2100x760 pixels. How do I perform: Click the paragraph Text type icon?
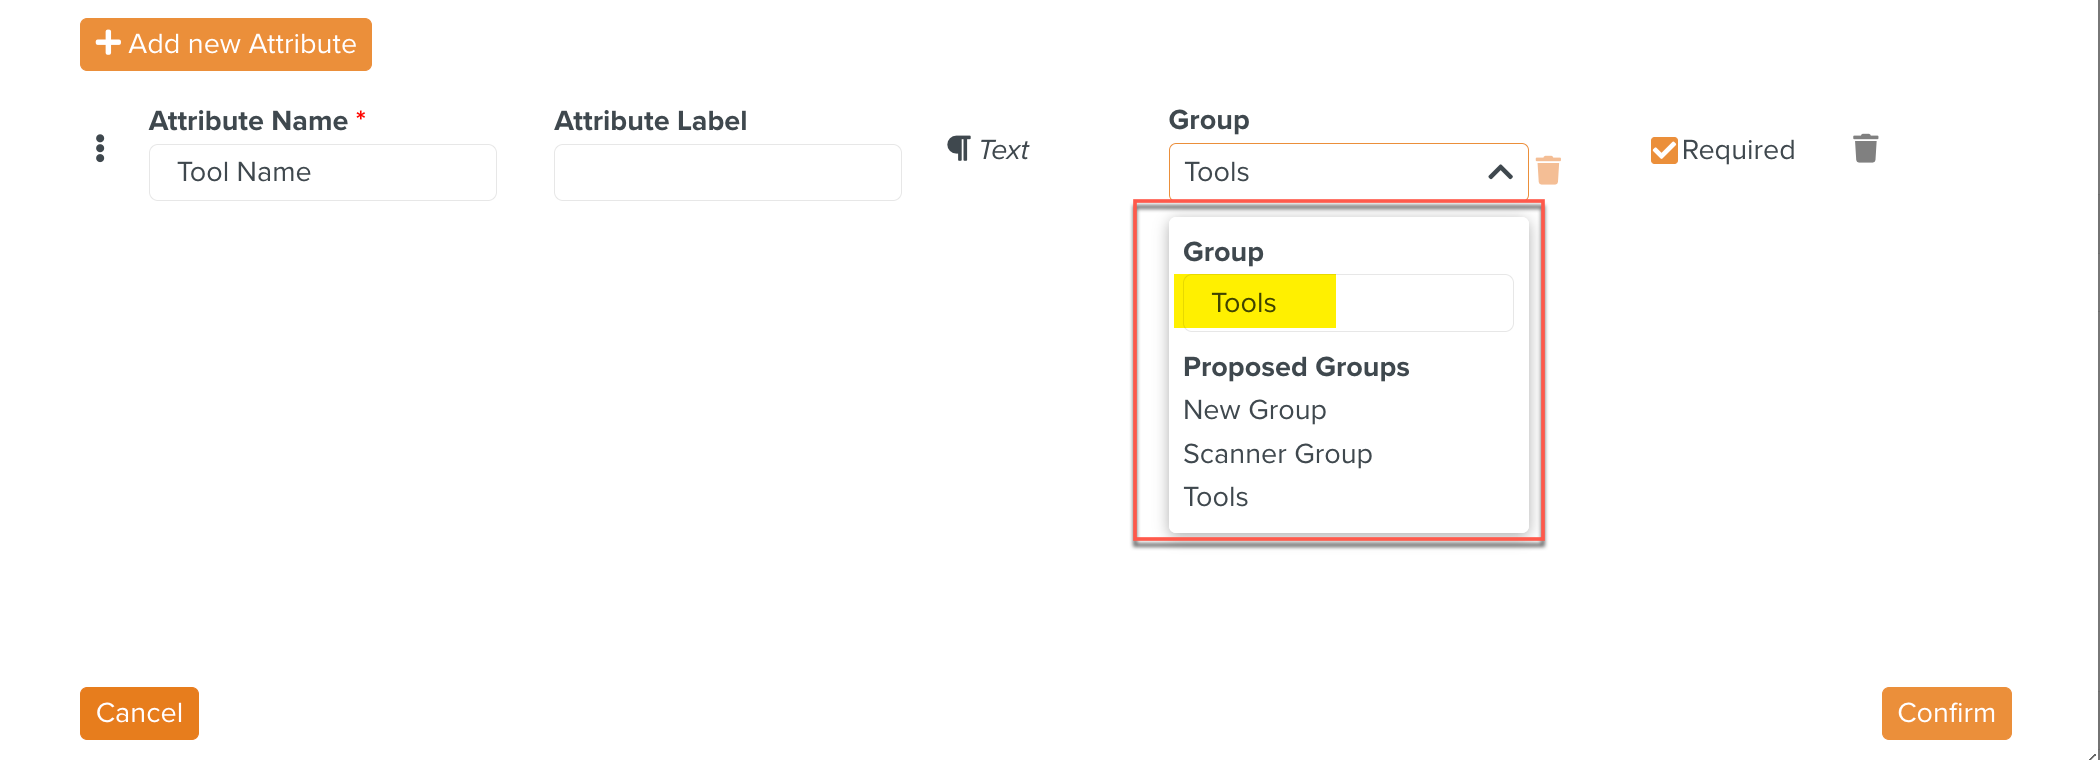tap(959, 148)
